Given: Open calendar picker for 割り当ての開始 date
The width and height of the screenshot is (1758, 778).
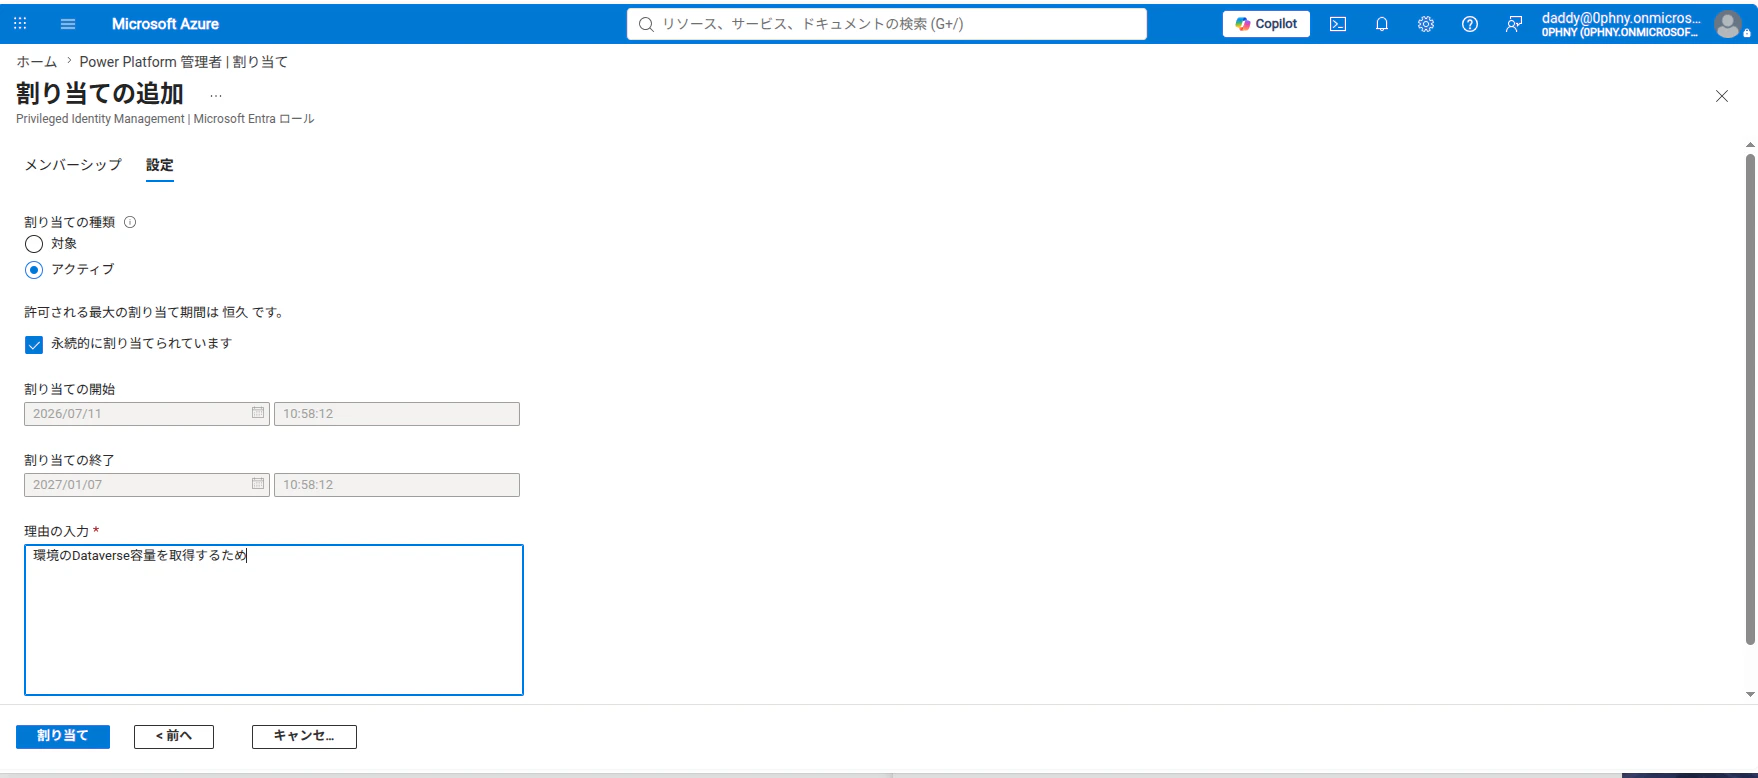Looking at the screenshot, I should point(258,413).
